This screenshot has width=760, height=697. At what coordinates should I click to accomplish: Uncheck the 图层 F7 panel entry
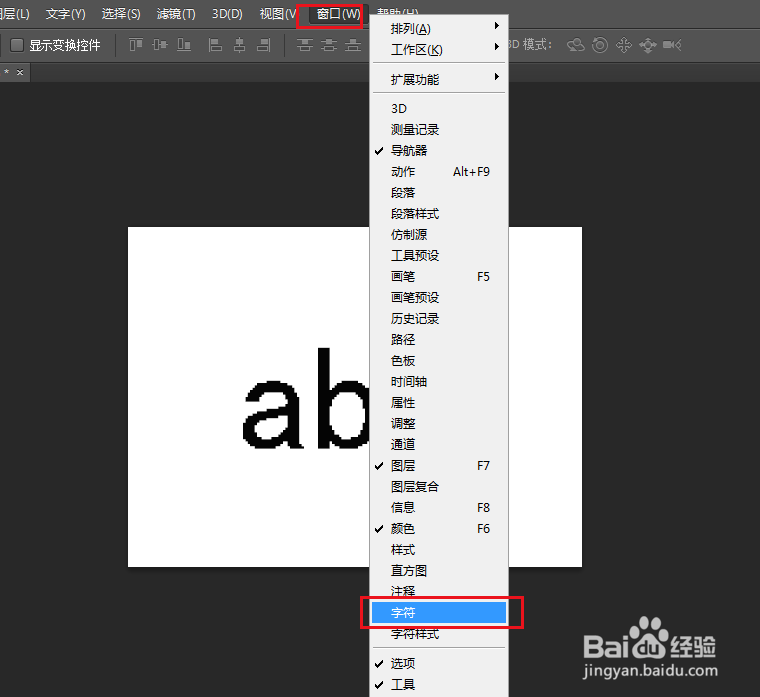click(x=439, y=466)
